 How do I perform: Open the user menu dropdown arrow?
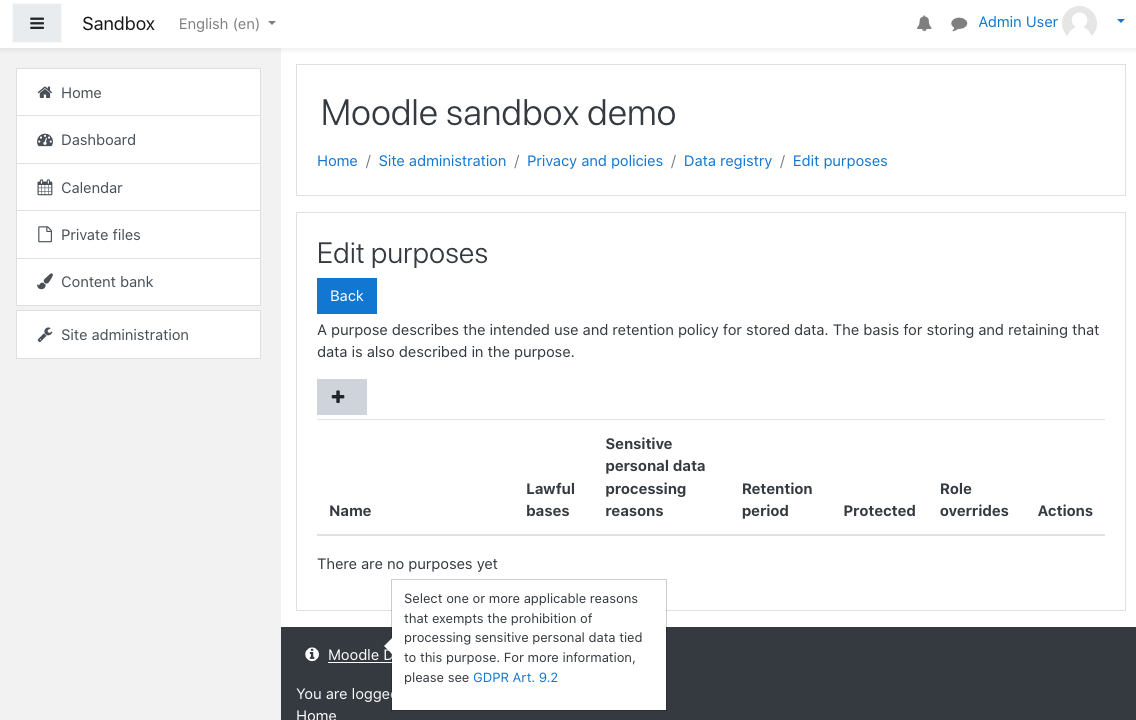(x=1121, y=22)
